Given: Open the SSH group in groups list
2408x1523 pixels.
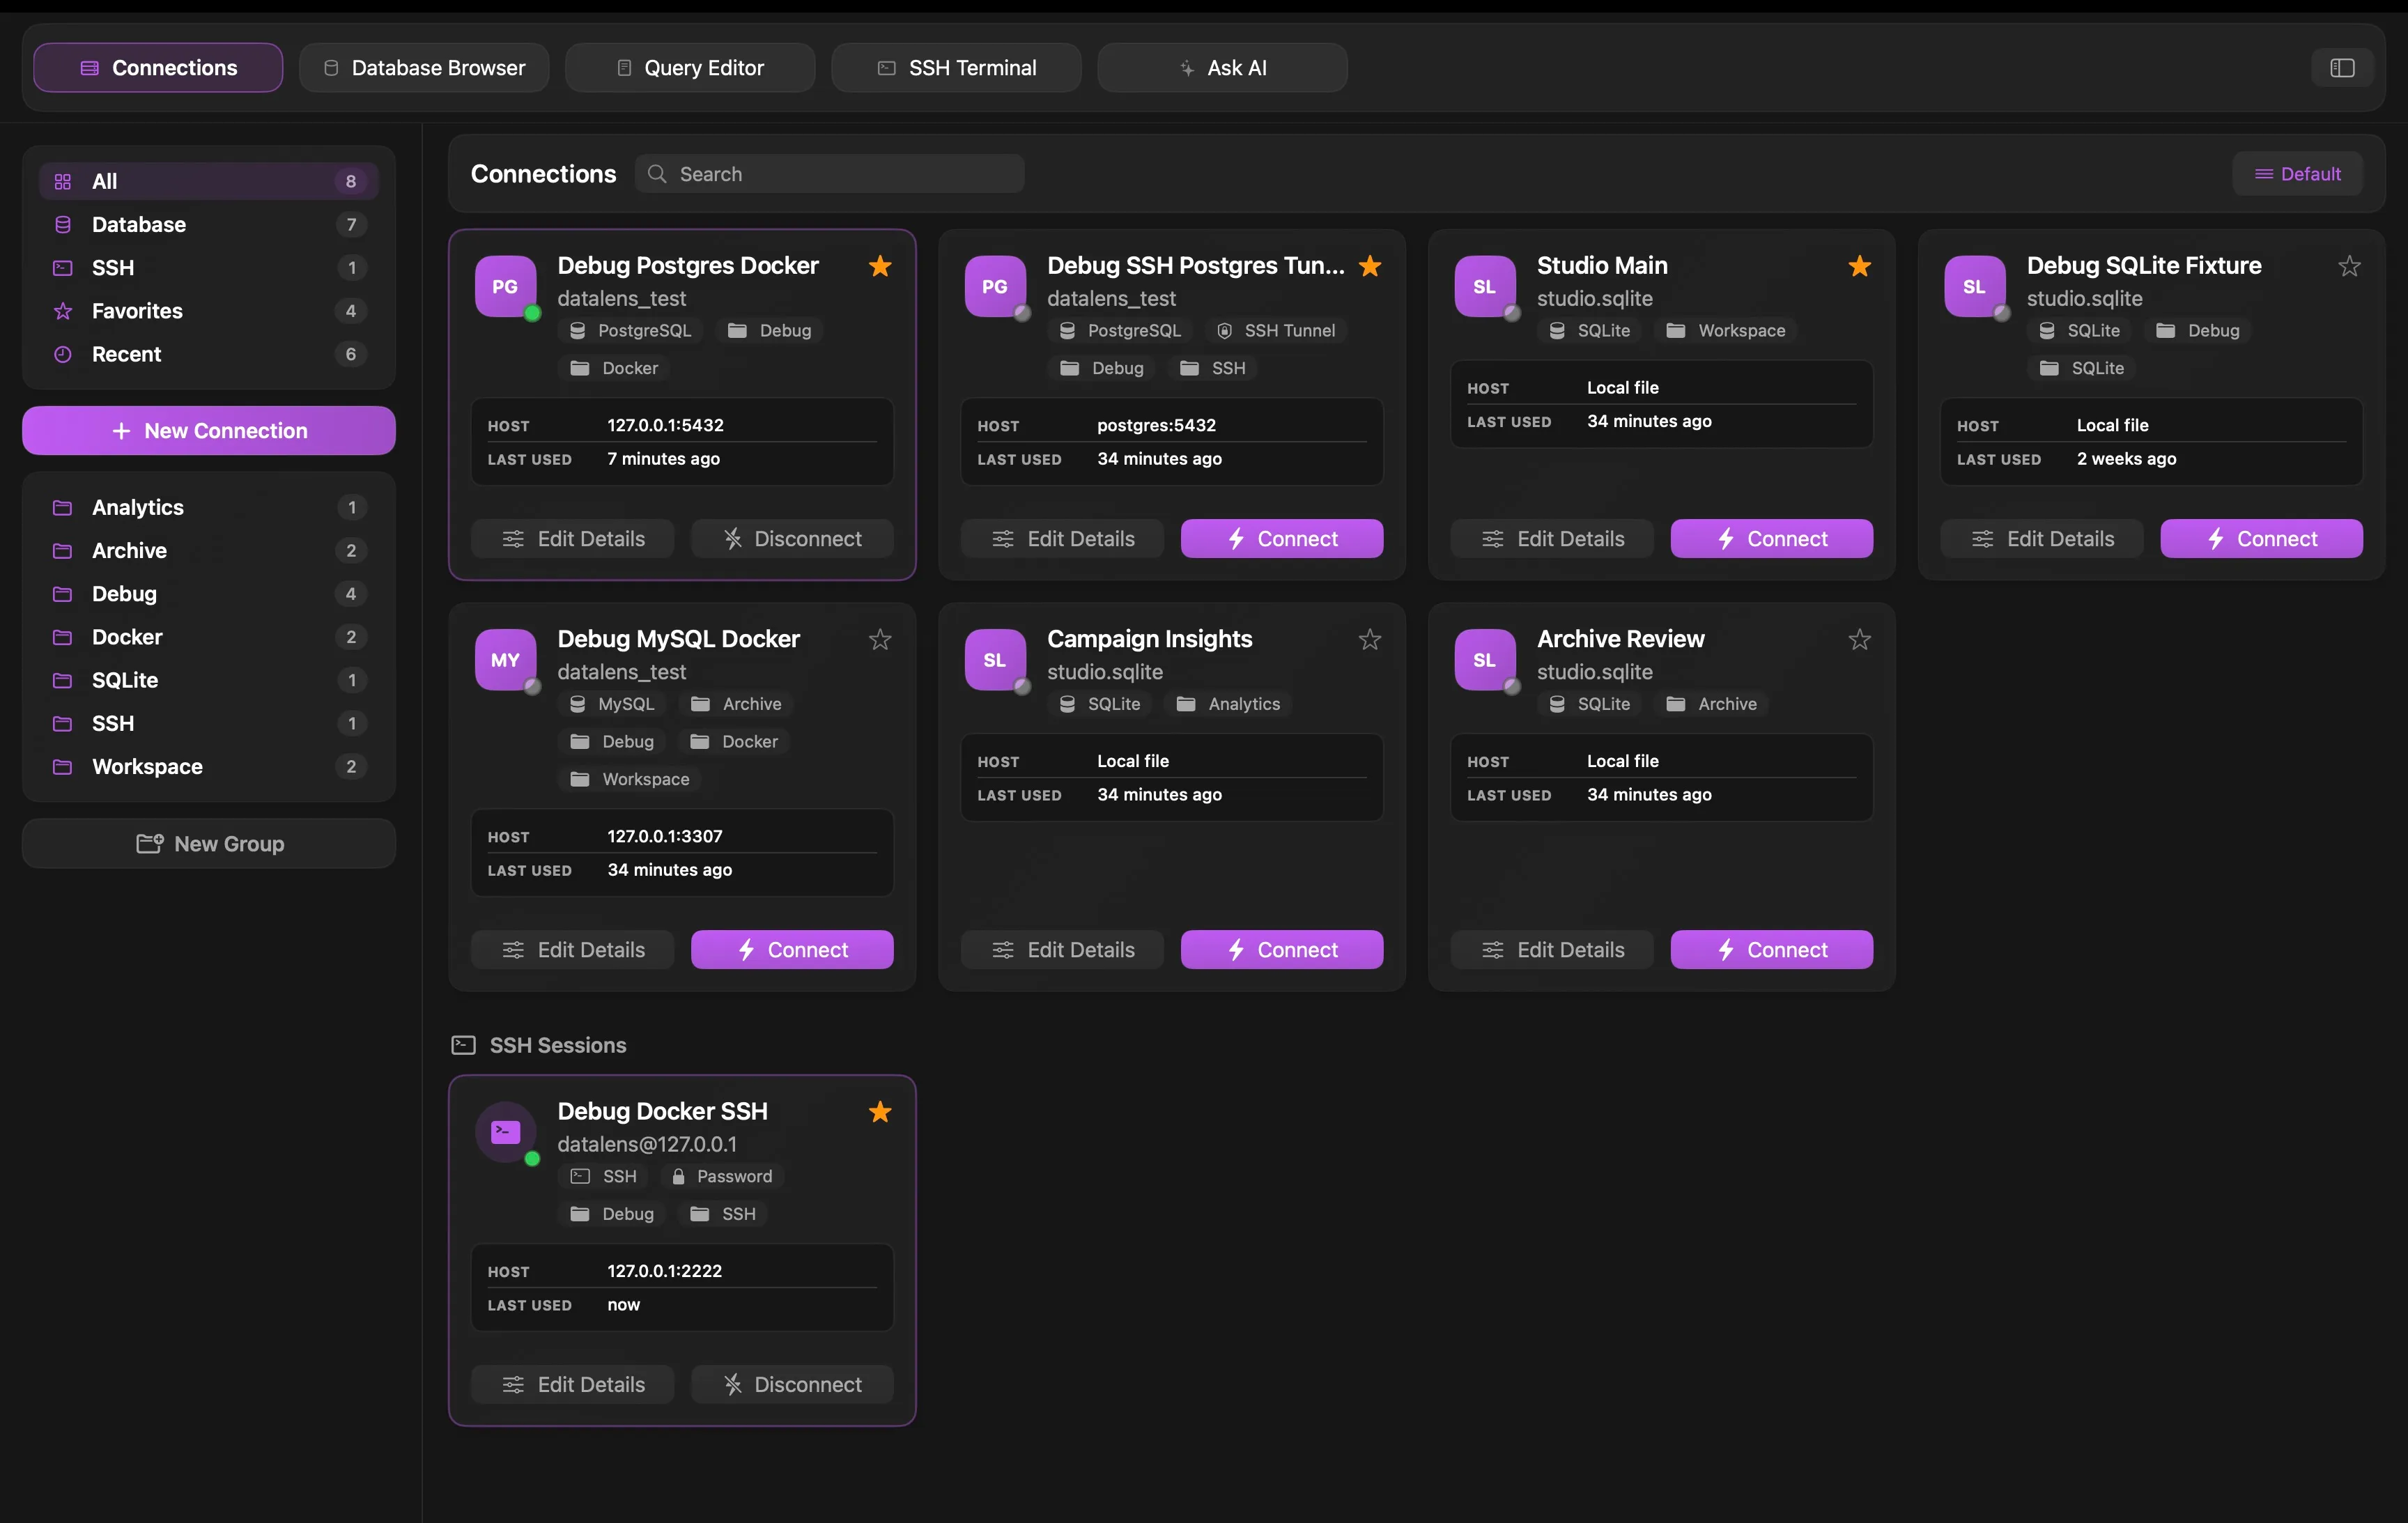Looking at the screenshot, I should pyautogui.click(x=209, y=724).
